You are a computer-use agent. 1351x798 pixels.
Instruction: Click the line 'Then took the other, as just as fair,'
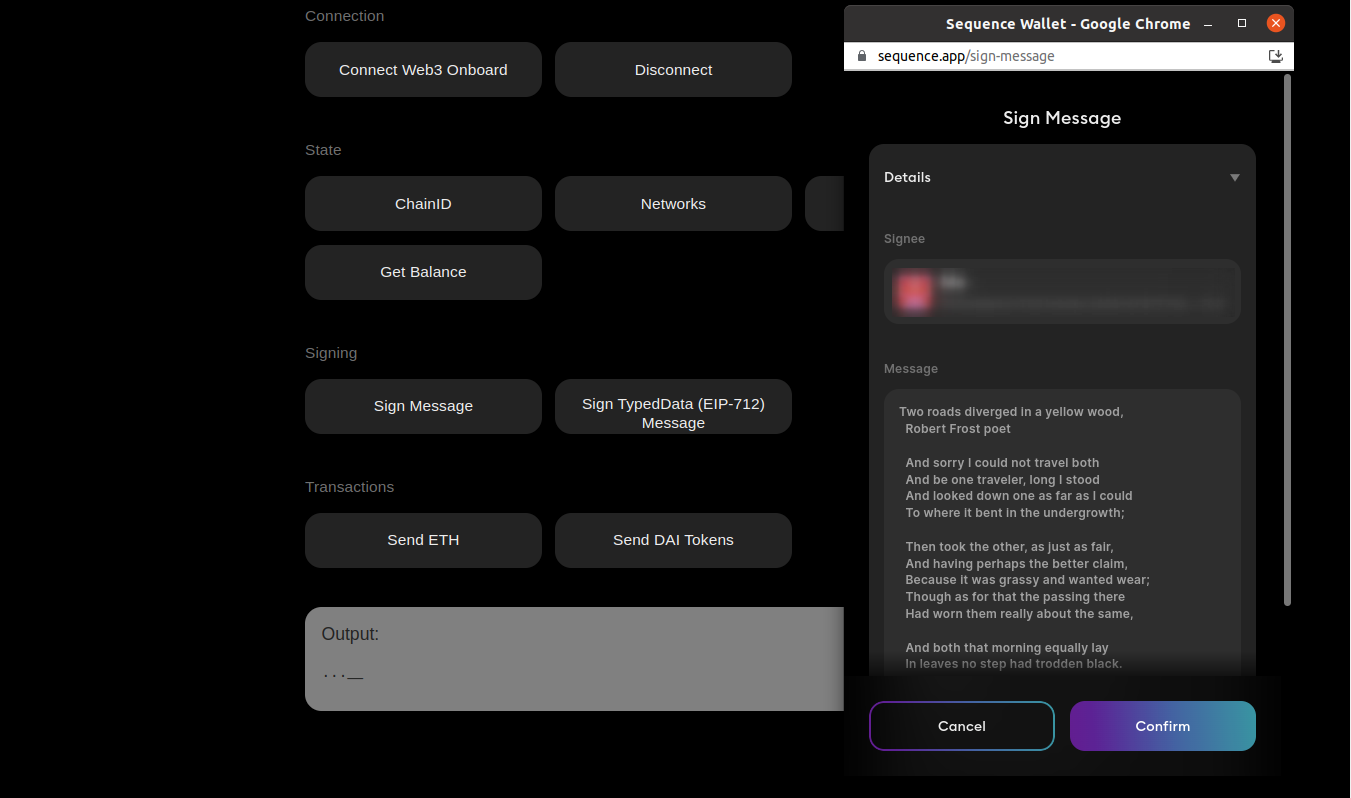pos(1009,547)
